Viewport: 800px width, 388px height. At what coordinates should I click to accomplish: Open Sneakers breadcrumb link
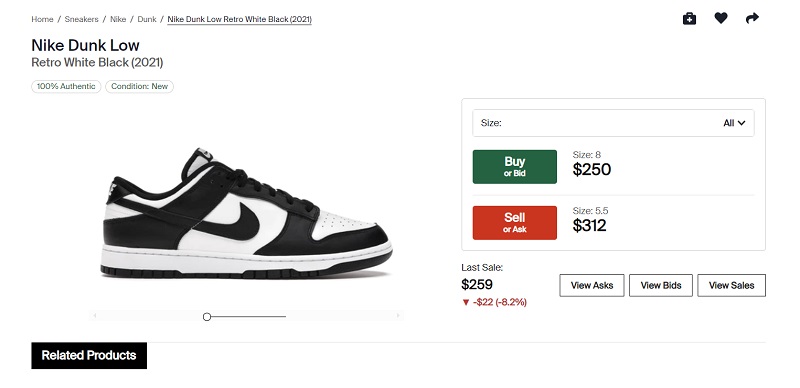click(81, 19)
